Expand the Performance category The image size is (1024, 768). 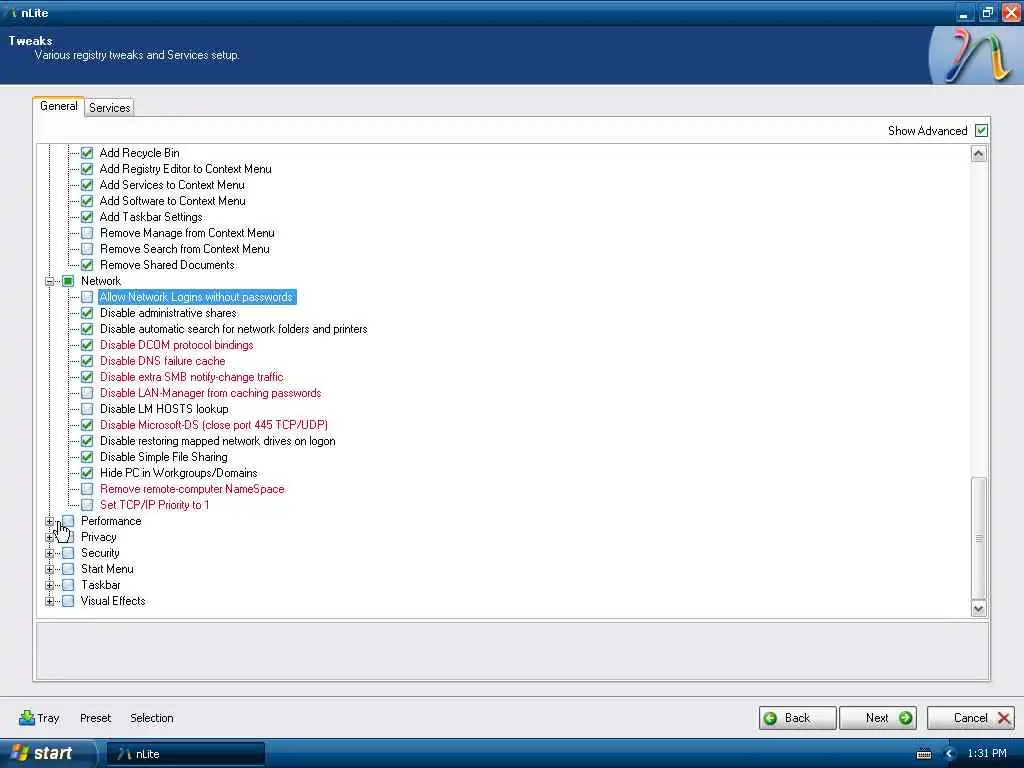50,521
